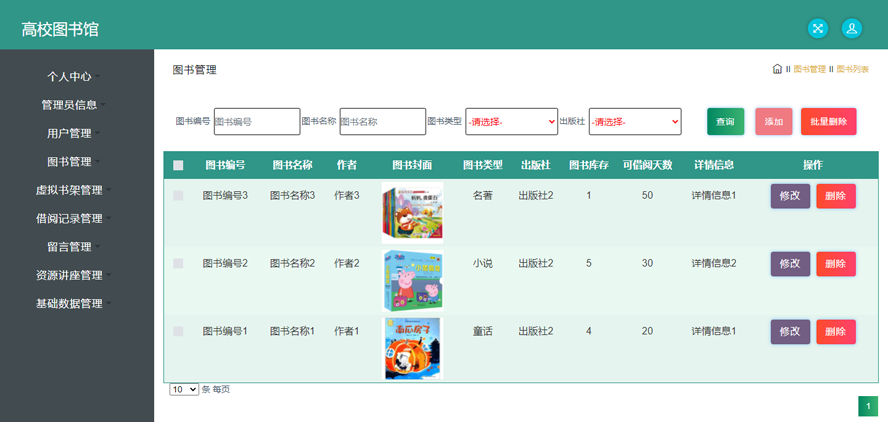Click the 图书列表 breadcrumb link
This screenshot has height=422, width=888.
tap(852, 69)
